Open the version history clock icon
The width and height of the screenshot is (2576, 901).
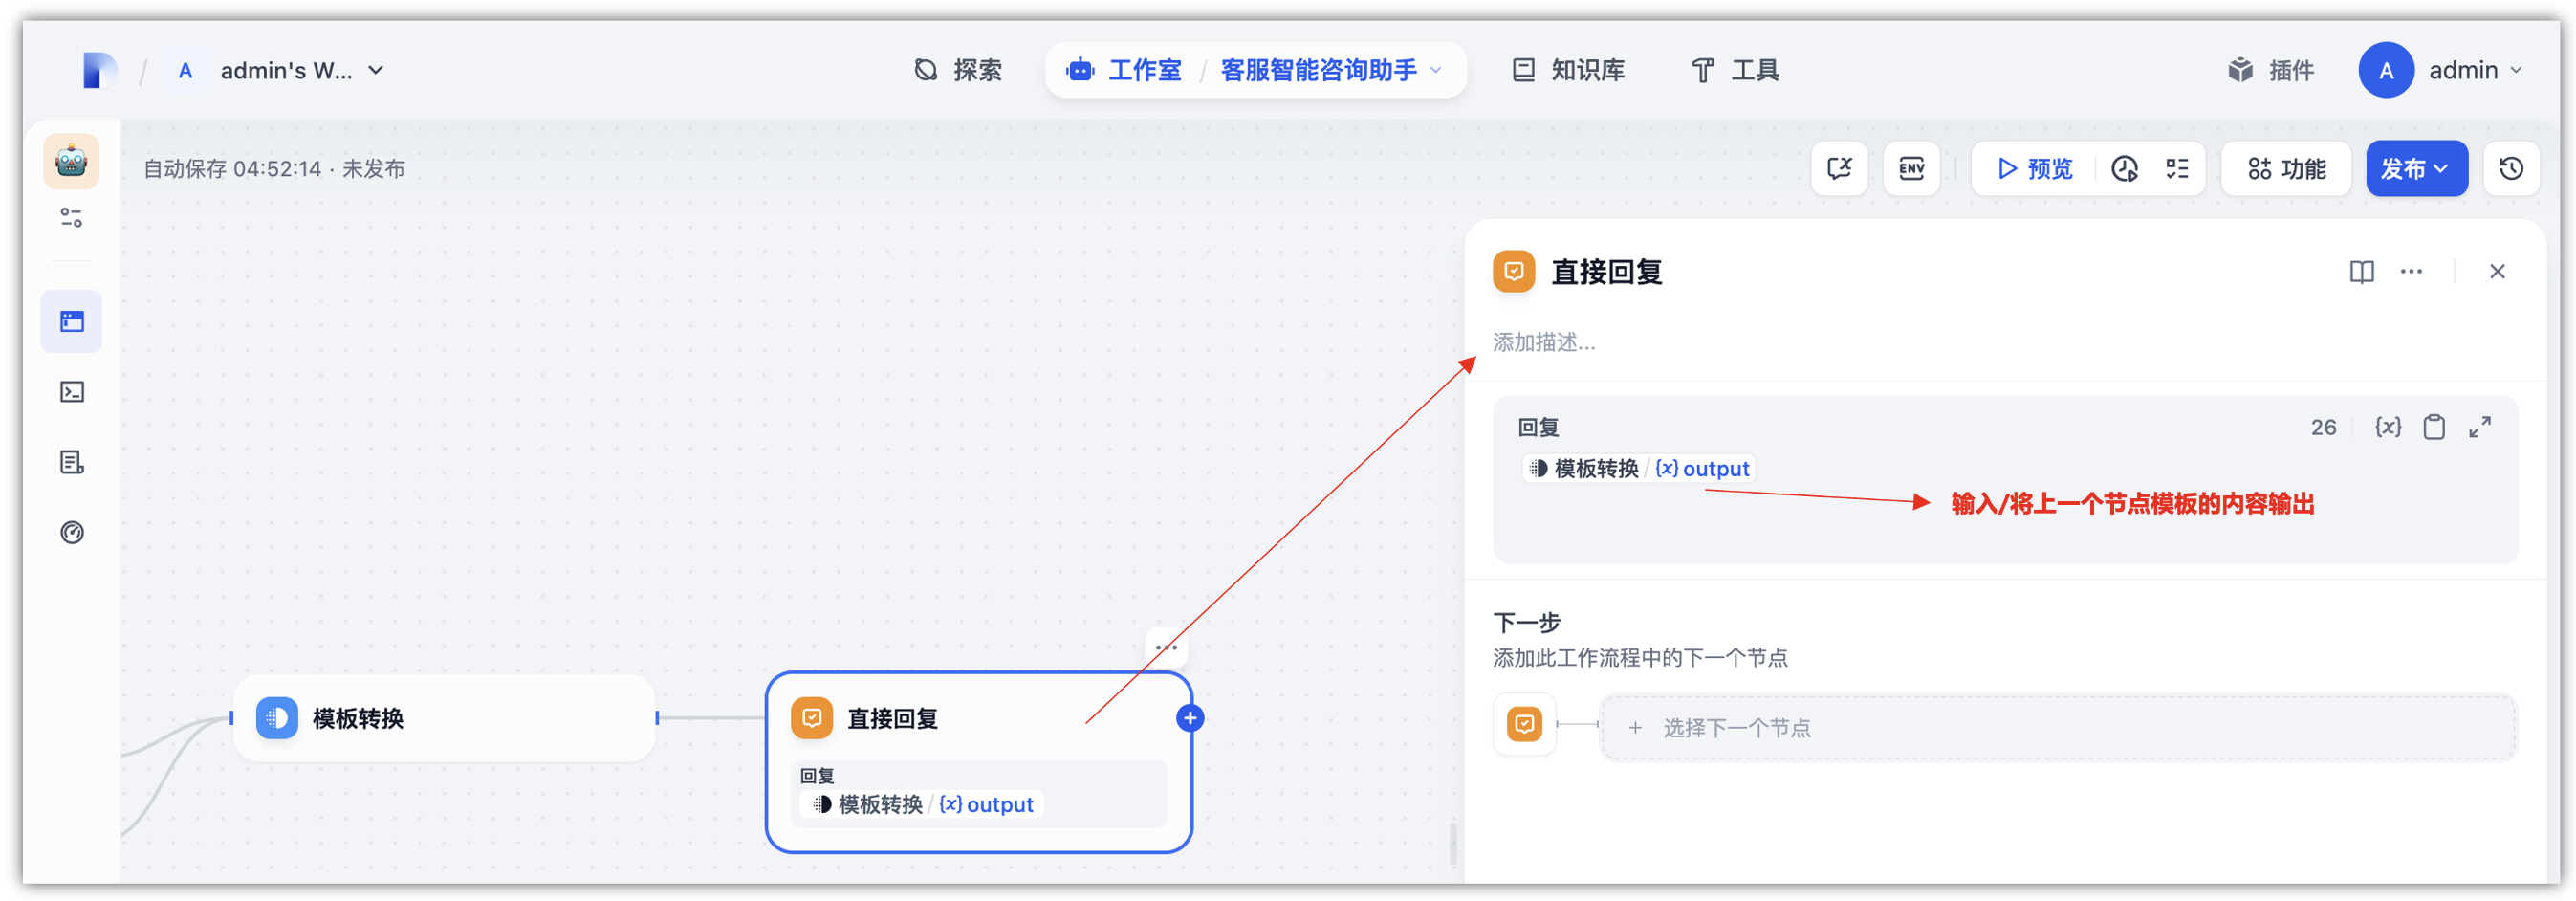tap(2512, 168)
